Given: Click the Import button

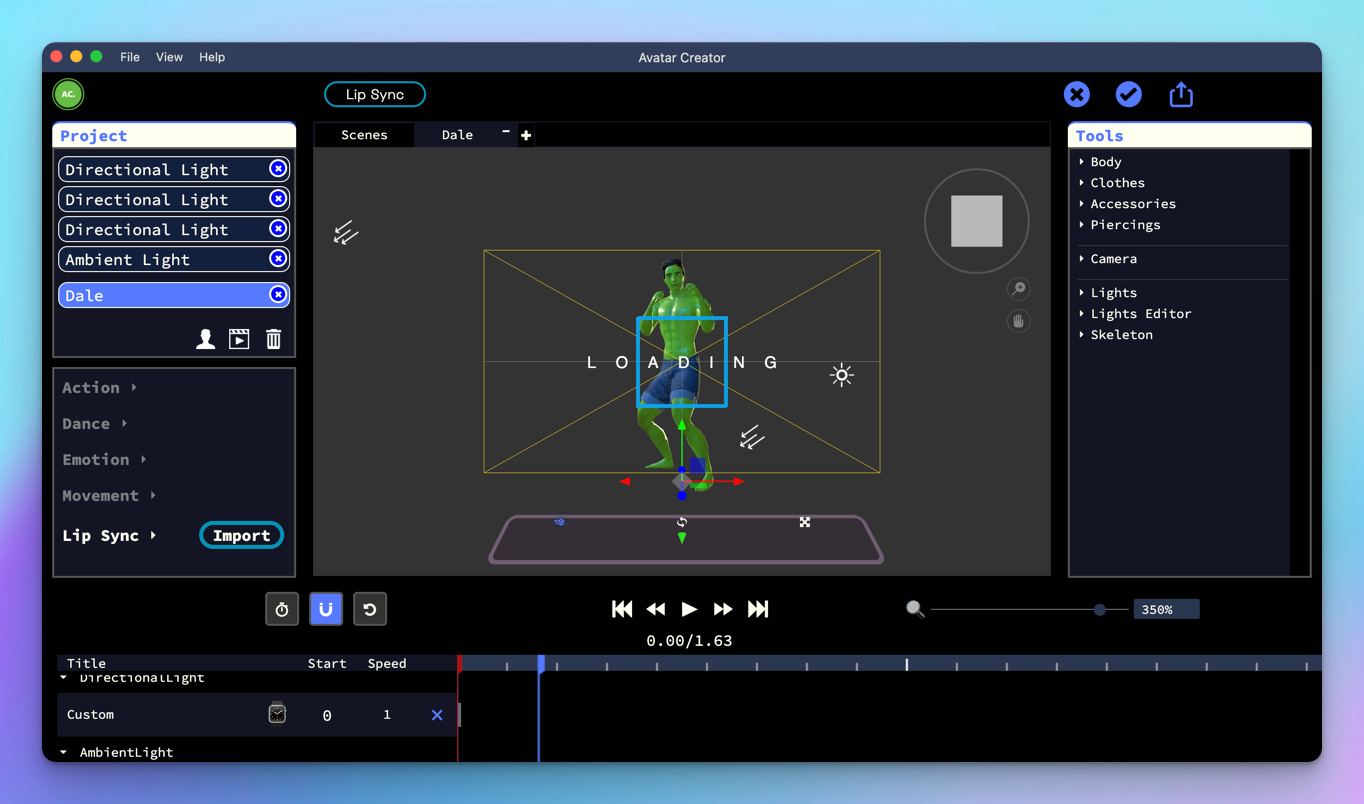Looking at the screenshot, I should coord(241,535).
